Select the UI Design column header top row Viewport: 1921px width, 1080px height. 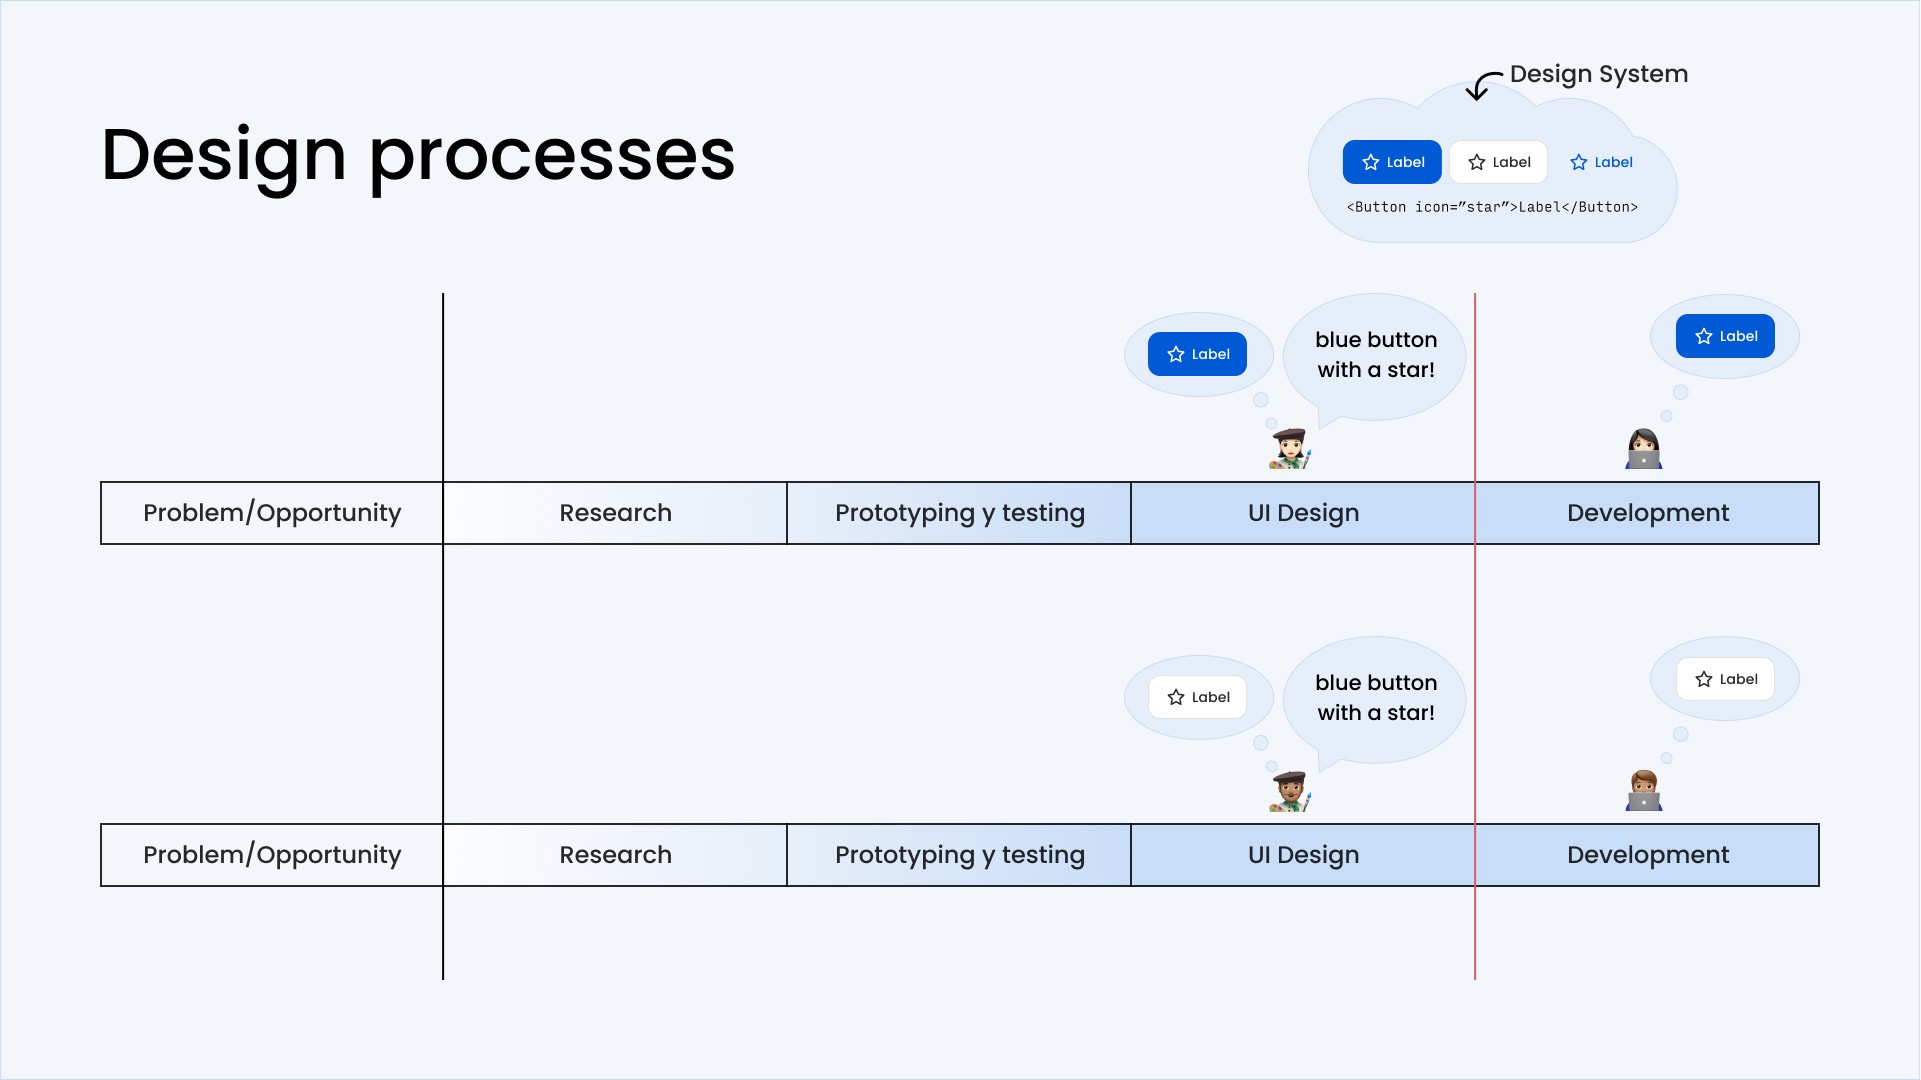(1304, 513)
